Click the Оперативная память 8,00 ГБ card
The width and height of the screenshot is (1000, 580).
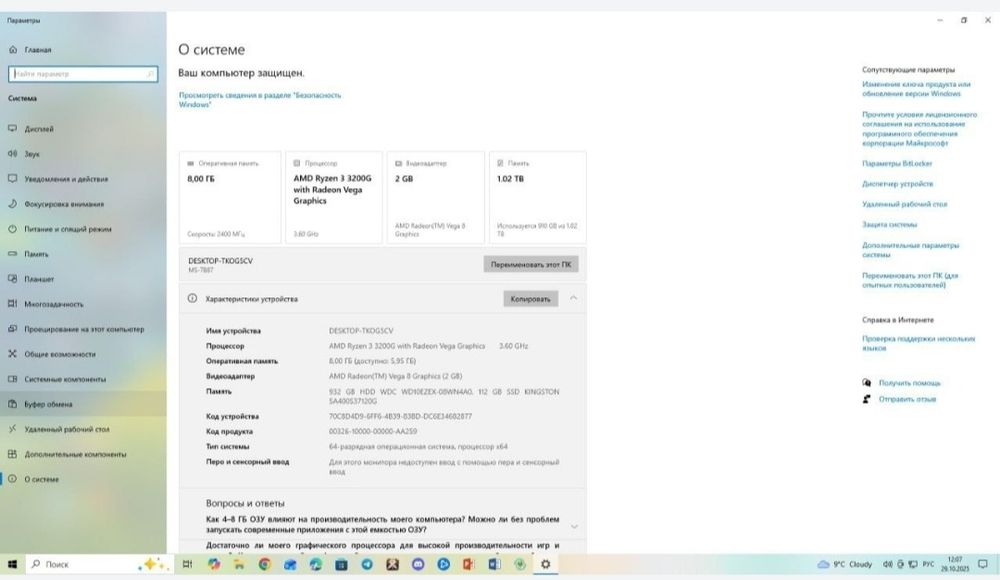pyautogui.click(x=230, y=197)
